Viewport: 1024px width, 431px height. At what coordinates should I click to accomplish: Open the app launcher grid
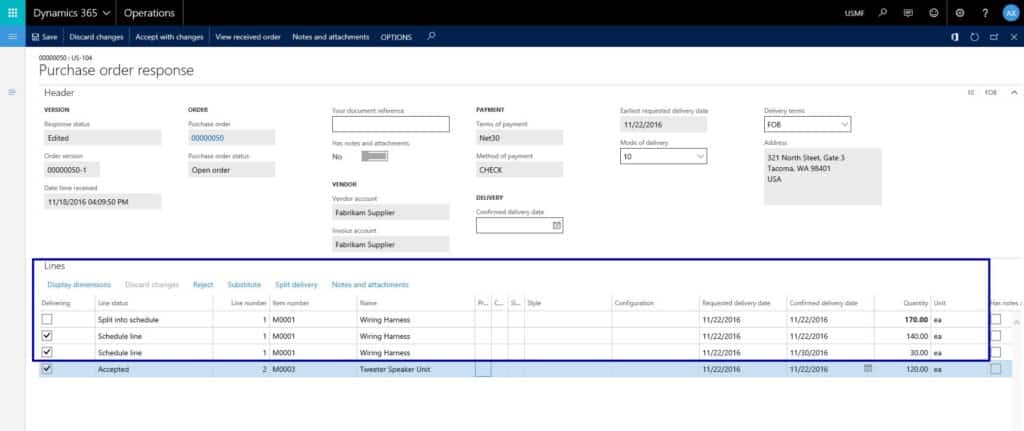tap(12, 12)
